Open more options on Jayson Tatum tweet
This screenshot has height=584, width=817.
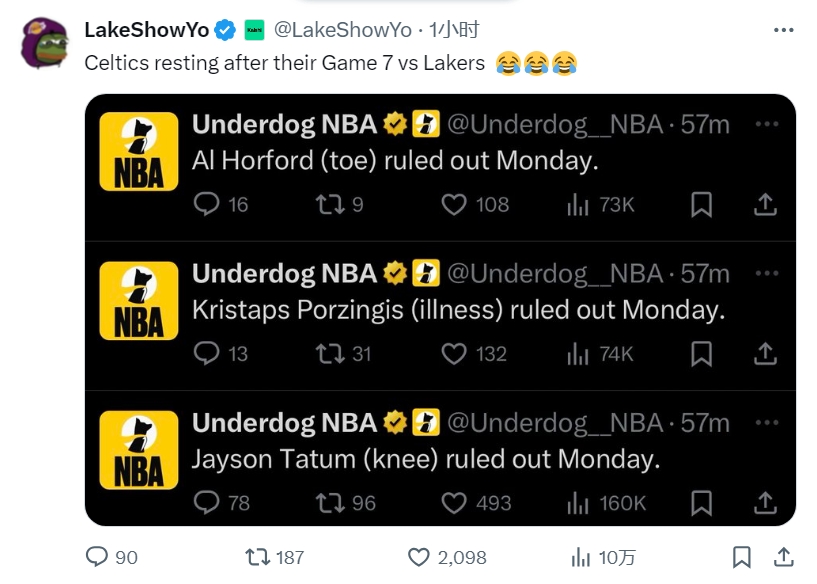coord(766,422)
